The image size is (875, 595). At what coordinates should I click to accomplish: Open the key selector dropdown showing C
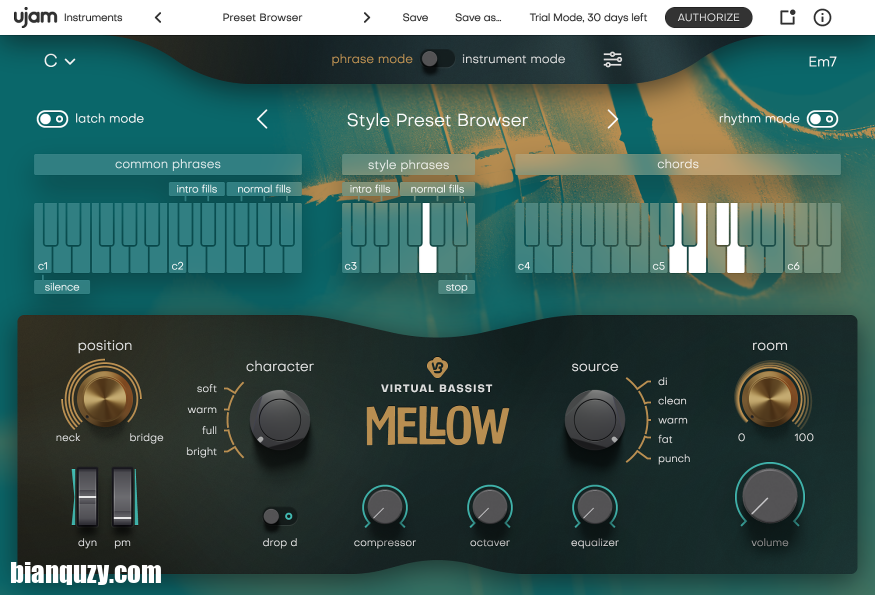coord(59,60)
